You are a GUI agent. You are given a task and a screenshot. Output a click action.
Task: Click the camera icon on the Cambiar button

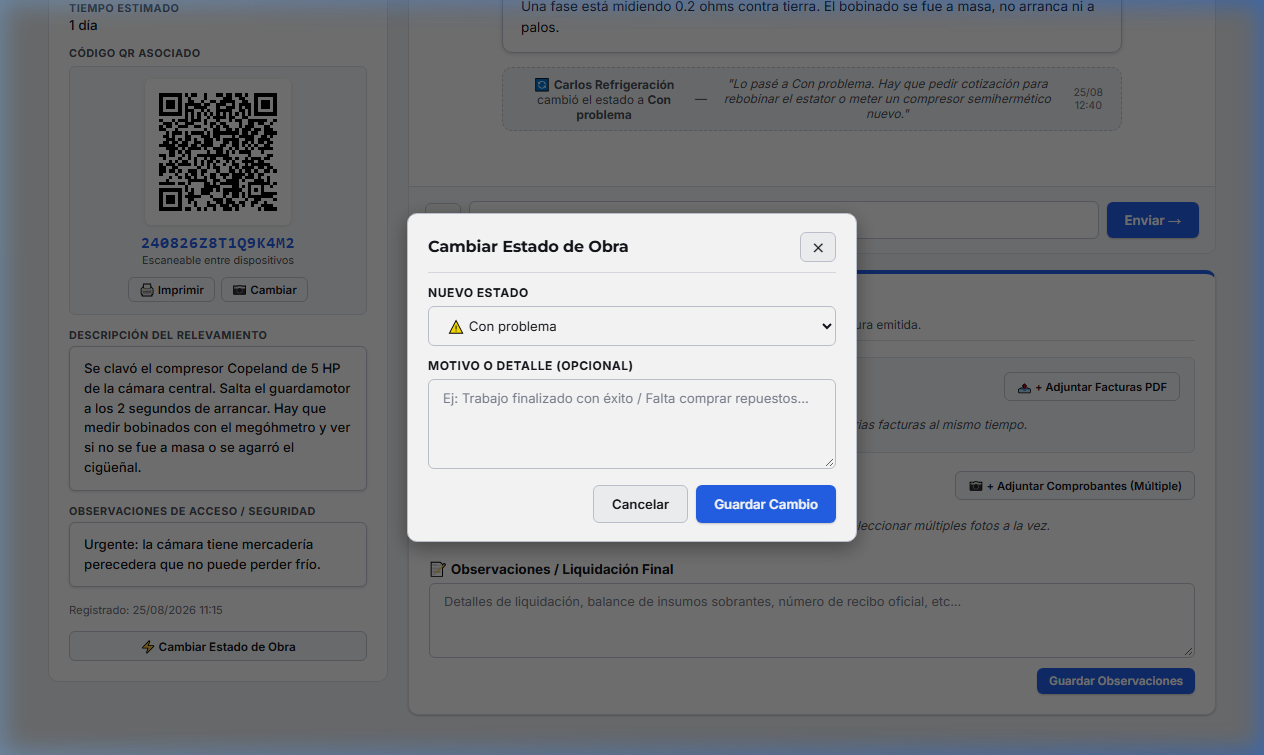pos(239,290)
